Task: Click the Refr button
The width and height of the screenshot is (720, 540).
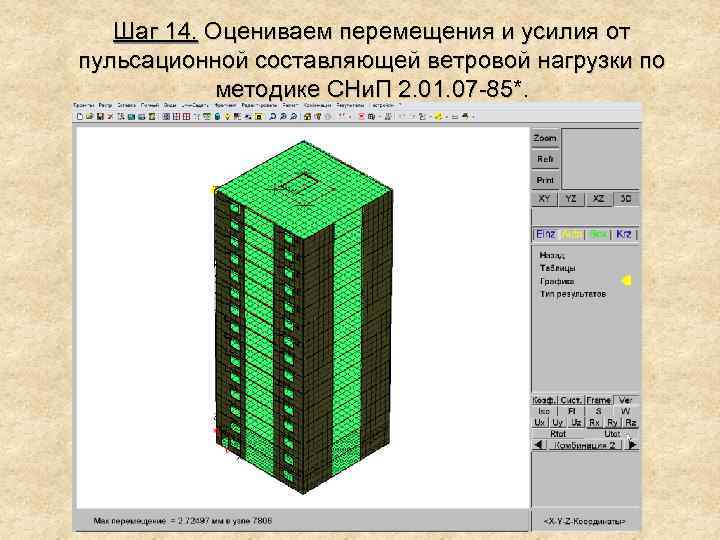Action: point(545,159)
